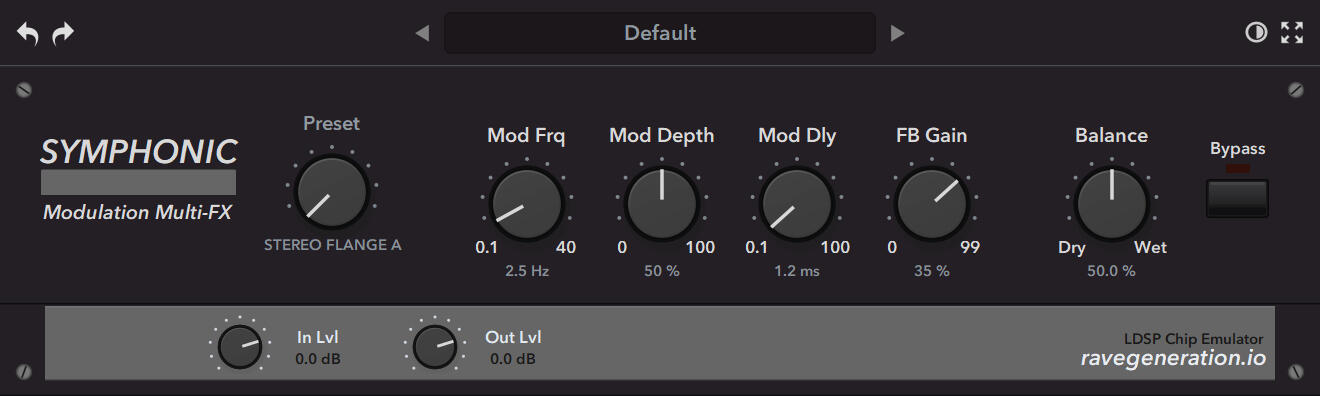
Task: Click the SYMPHONIC logo title
Action: (139, 152)
